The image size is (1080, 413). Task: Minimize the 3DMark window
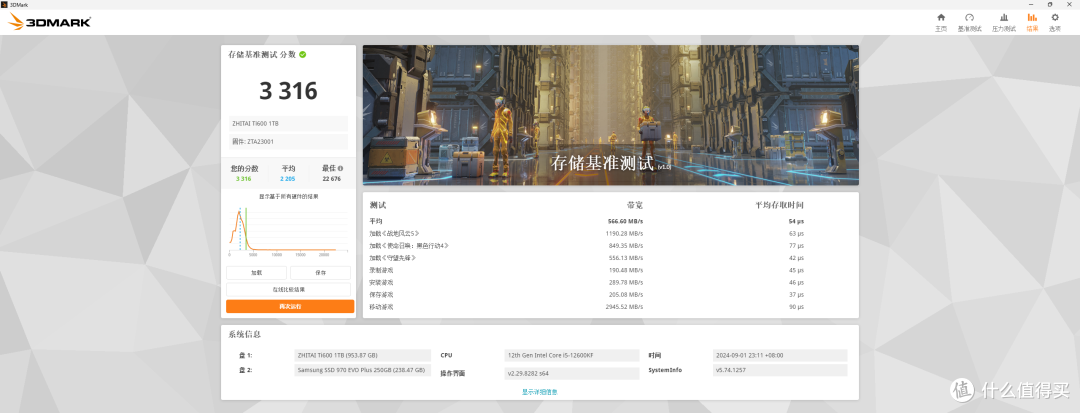pos(1030,3)
